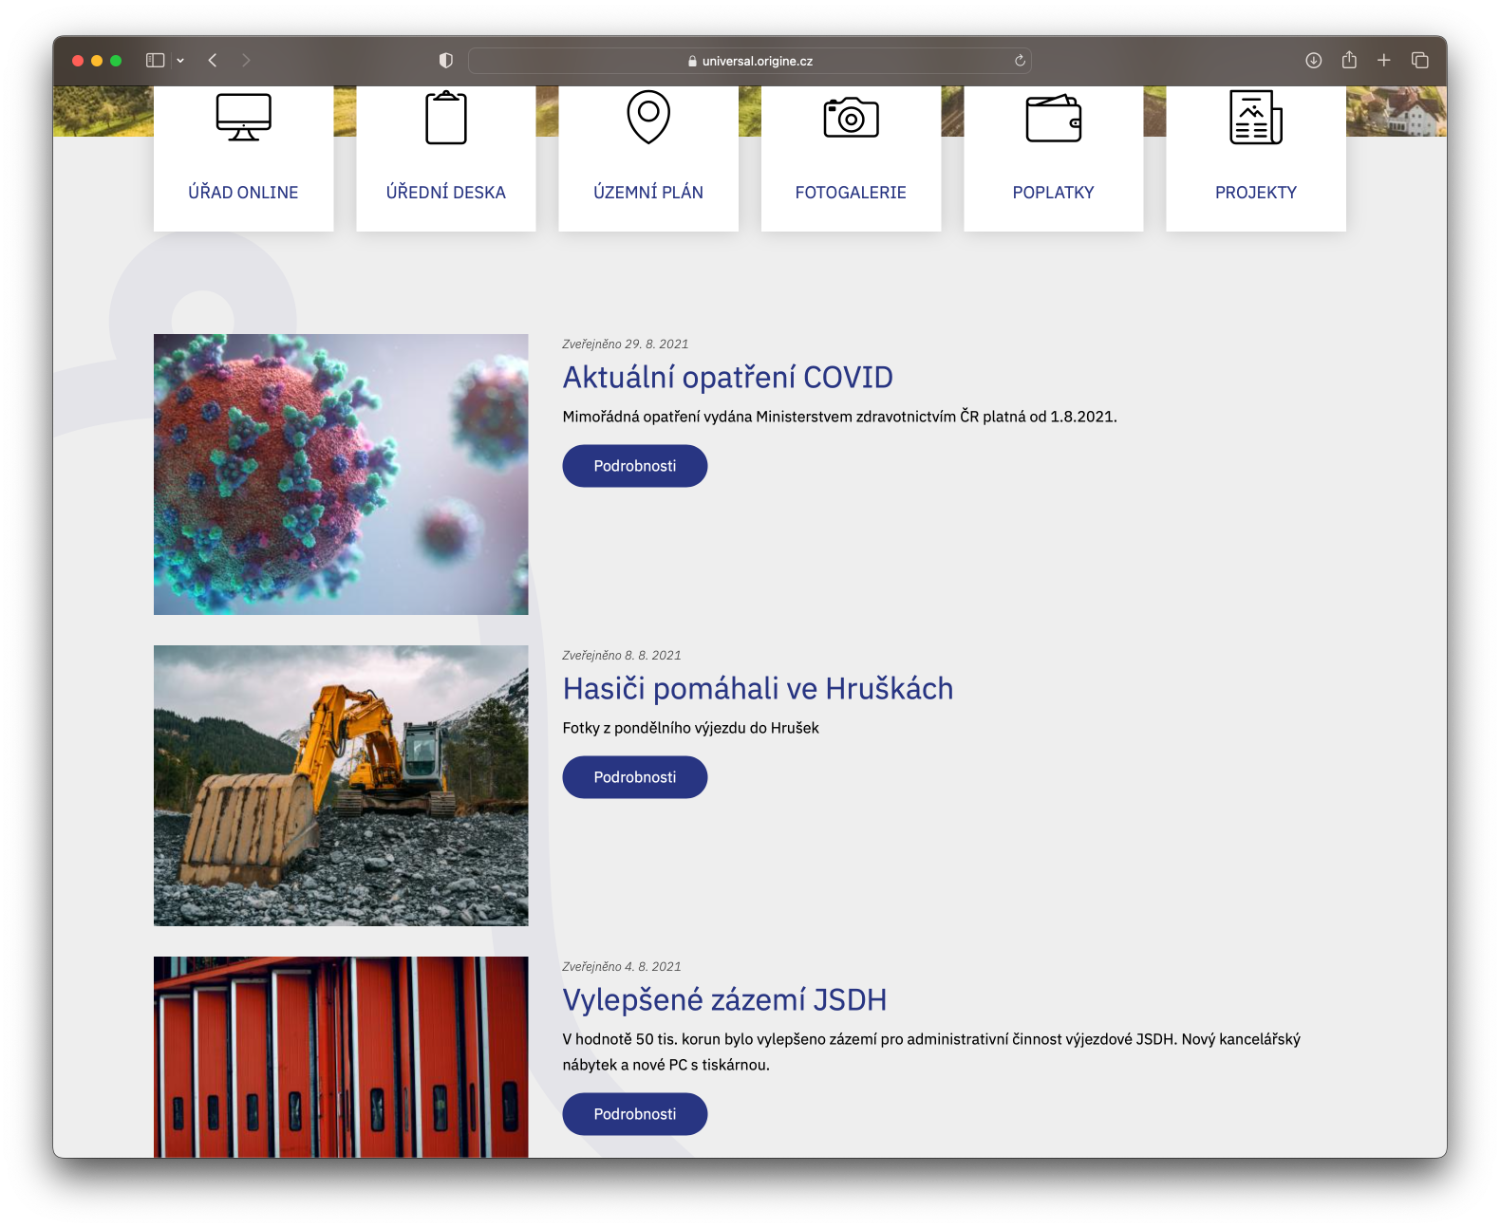
Task: Click the coronavirus article thumbnail
Action: pyautogui.click(x=341, y=474)
